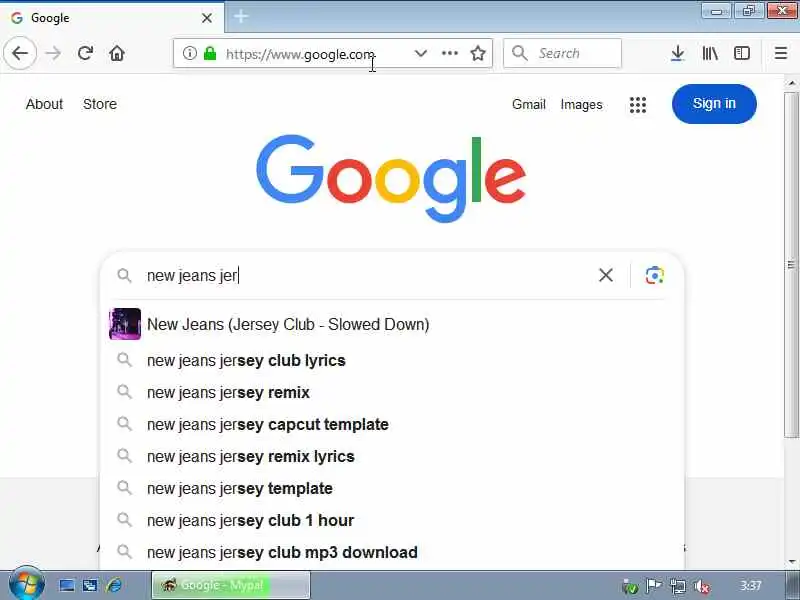The width and height of the screenshot is (800, 600).
Task: Open the second pinned taskbar icon
Action: [90, 585]
